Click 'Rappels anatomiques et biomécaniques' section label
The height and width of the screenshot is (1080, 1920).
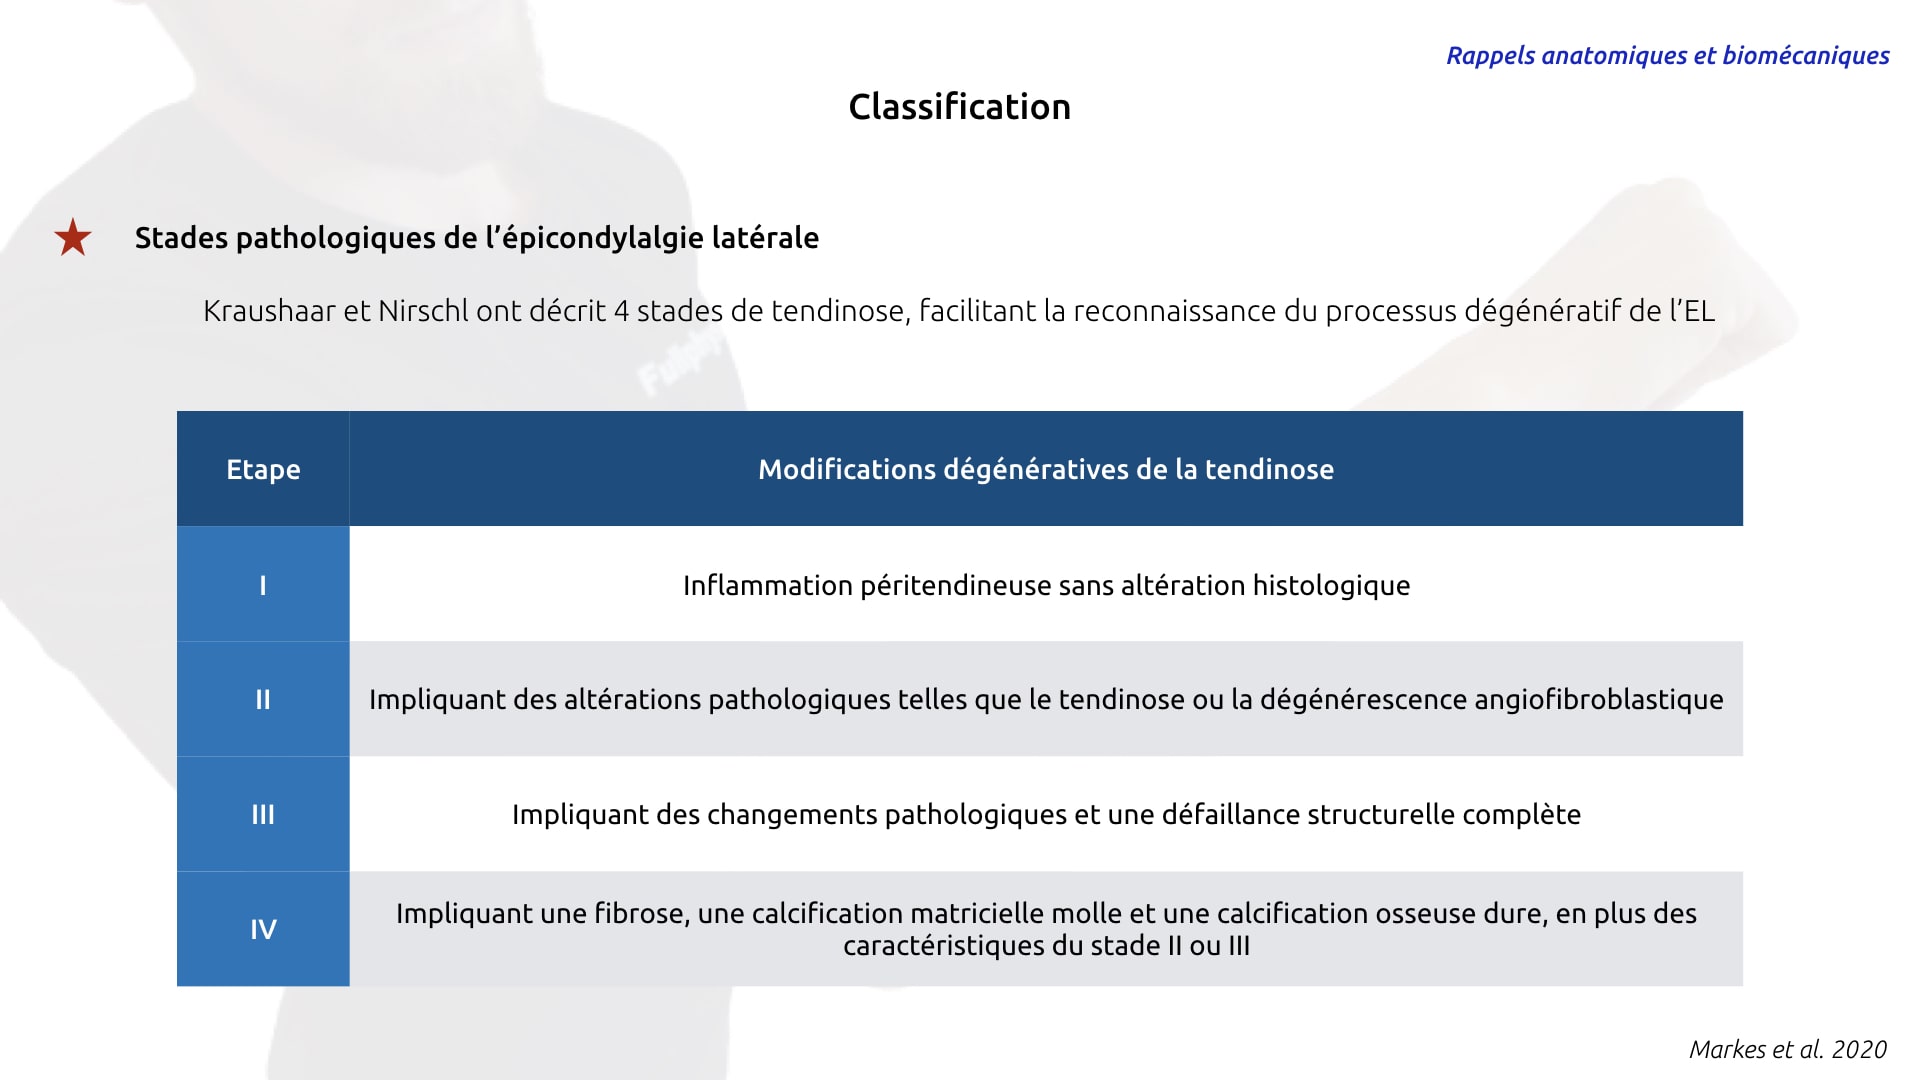(1667, 55)
